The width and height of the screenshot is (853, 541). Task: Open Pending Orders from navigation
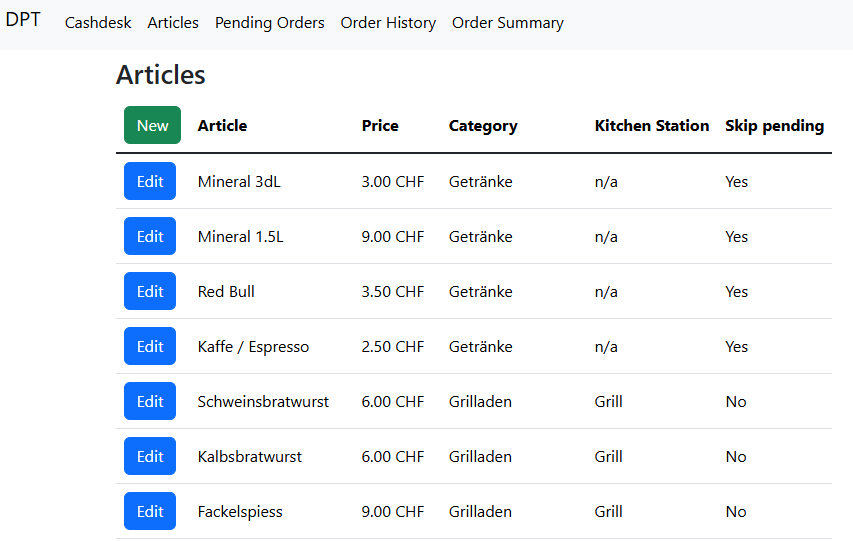click(x=269, y=23)
